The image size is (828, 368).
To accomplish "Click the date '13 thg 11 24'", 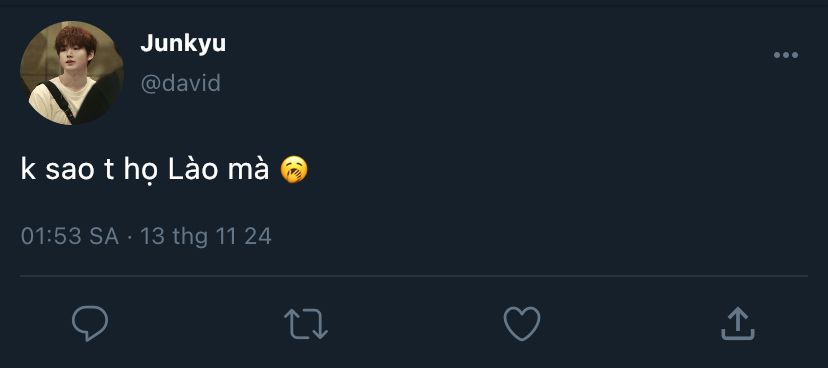I will pyautogui.click(x=205, y=237).
